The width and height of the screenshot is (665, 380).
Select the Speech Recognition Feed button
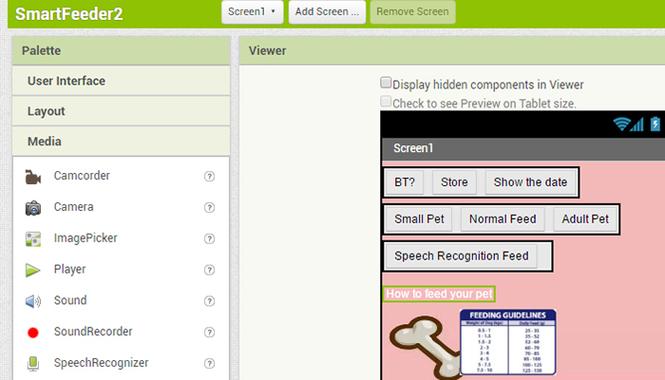(x=461, y=256)
